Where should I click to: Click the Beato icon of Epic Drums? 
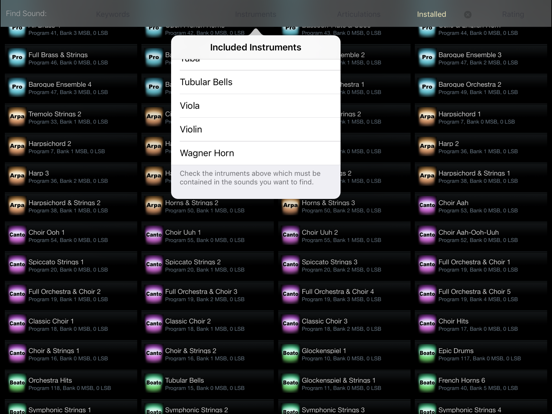point(427,353)
